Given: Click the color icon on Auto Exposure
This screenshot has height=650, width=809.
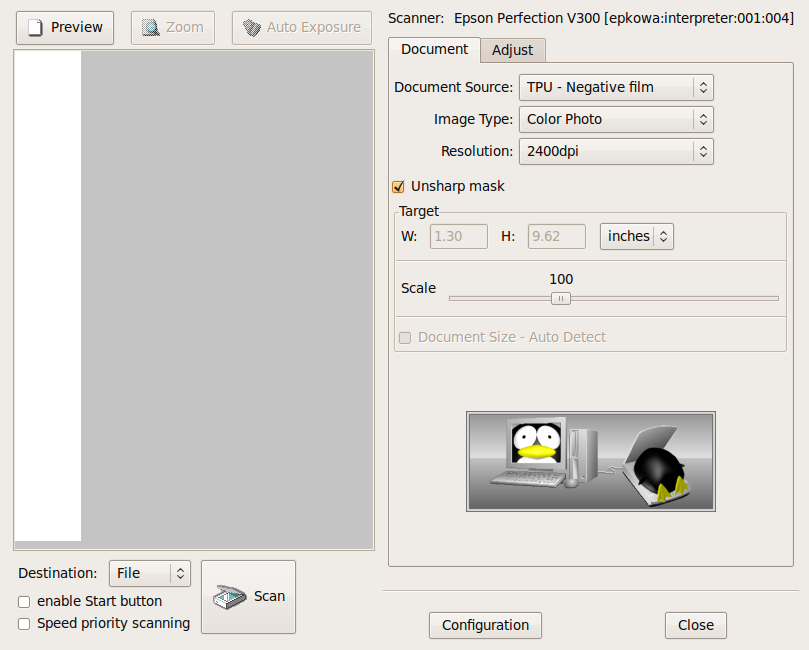Looking at the screenshot, I should tap(252, 28).
